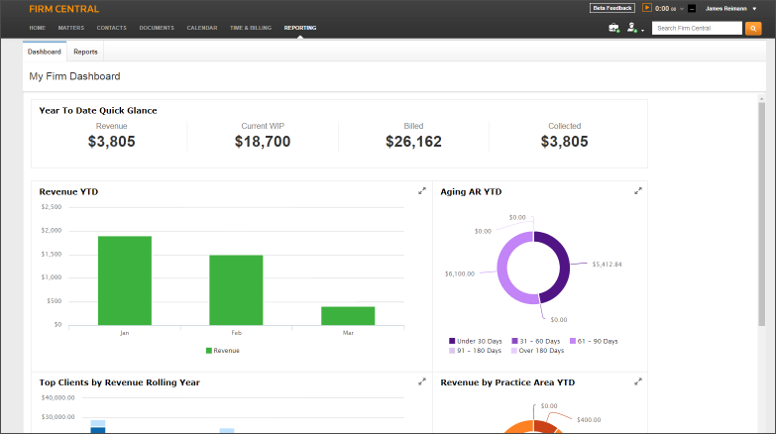Click the Firm Central logo link
Viewport: 776px width, 434px height.
(x=64, y=9)
